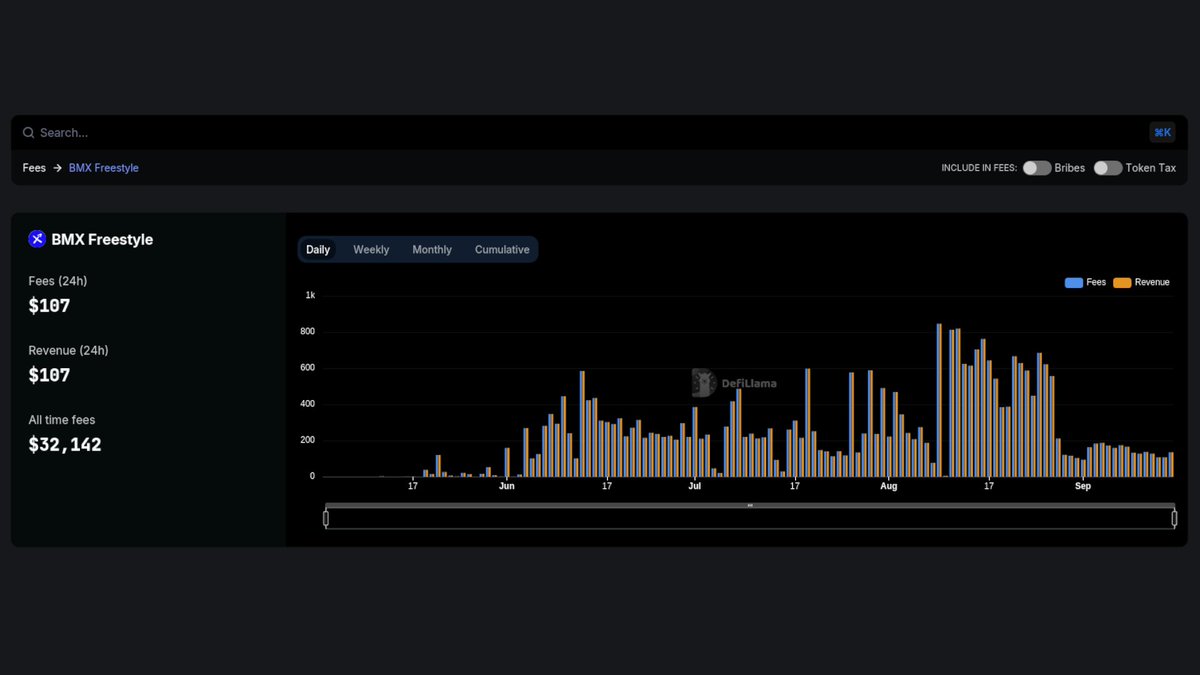1200x675 pixels.
Task: Click the Revenue (24h) label
Action: (69, 351)
